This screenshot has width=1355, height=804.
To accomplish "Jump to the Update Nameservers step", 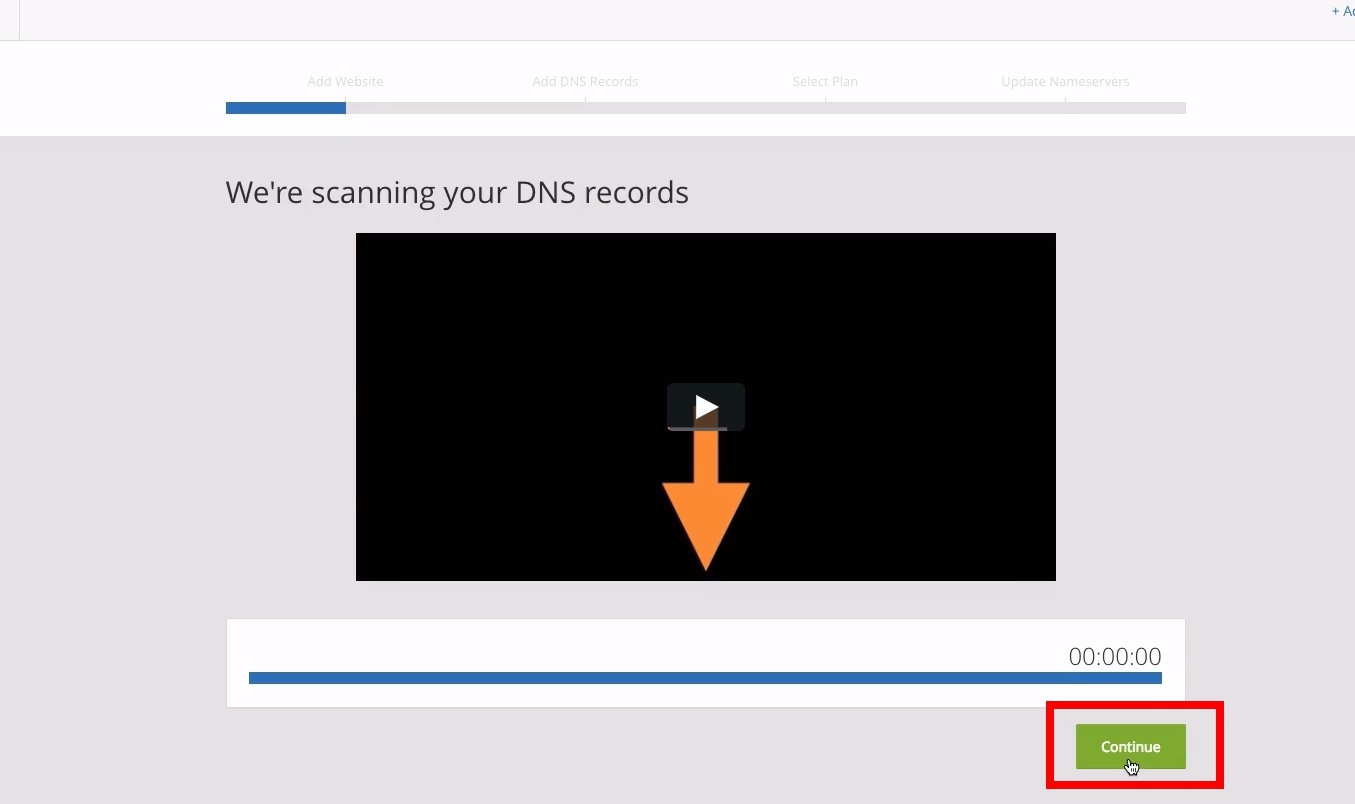I will point(1065,82).
